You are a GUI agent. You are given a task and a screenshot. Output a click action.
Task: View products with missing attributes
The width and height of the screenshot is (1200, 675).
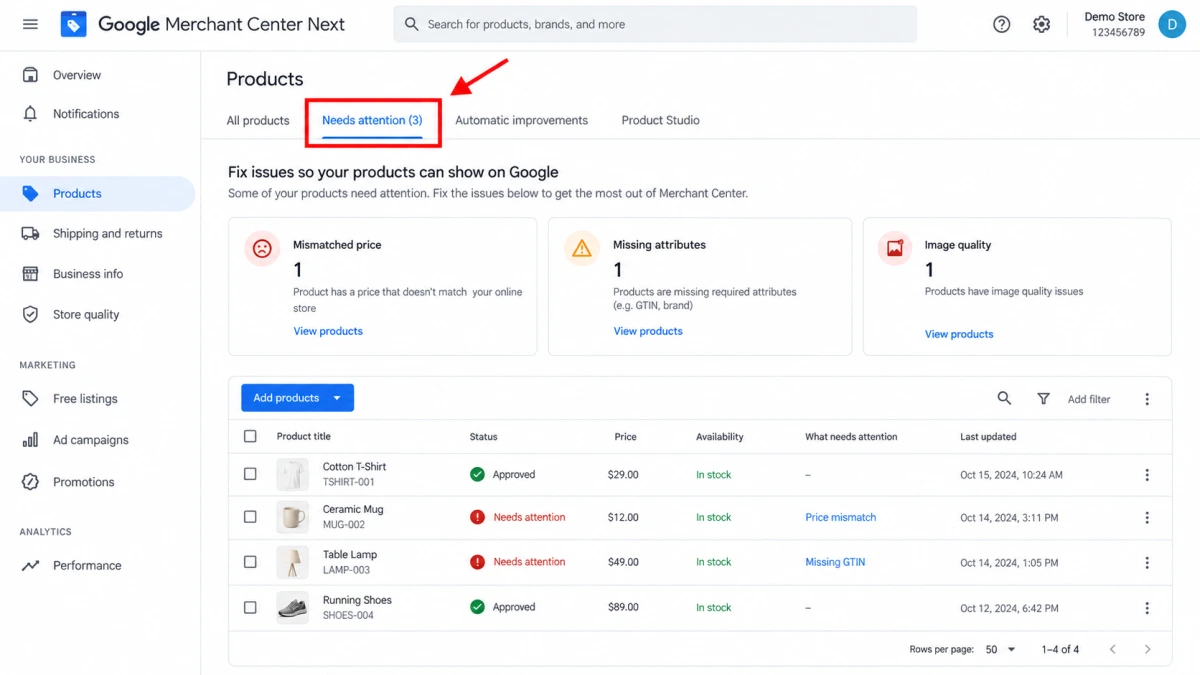click(648, 331)
